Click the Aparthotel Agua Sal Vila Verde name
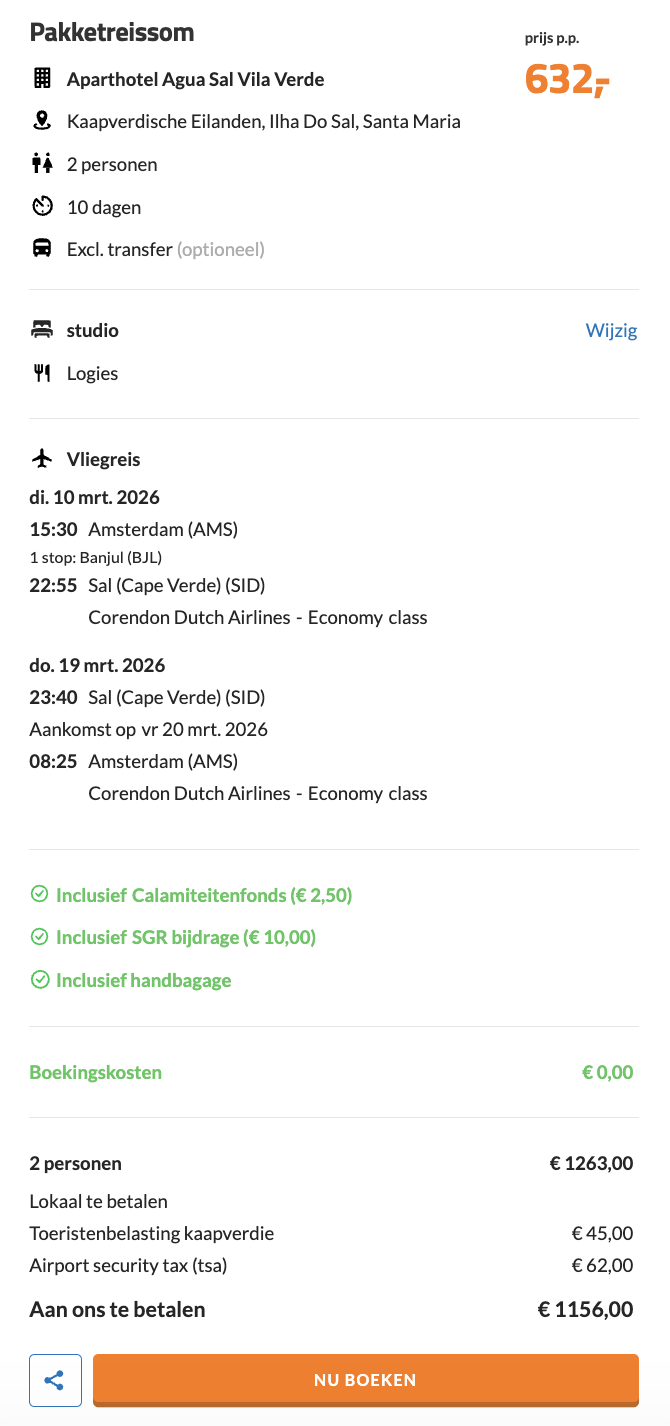This screenshot has height=1426, width=670. click(x=196, y=79)
